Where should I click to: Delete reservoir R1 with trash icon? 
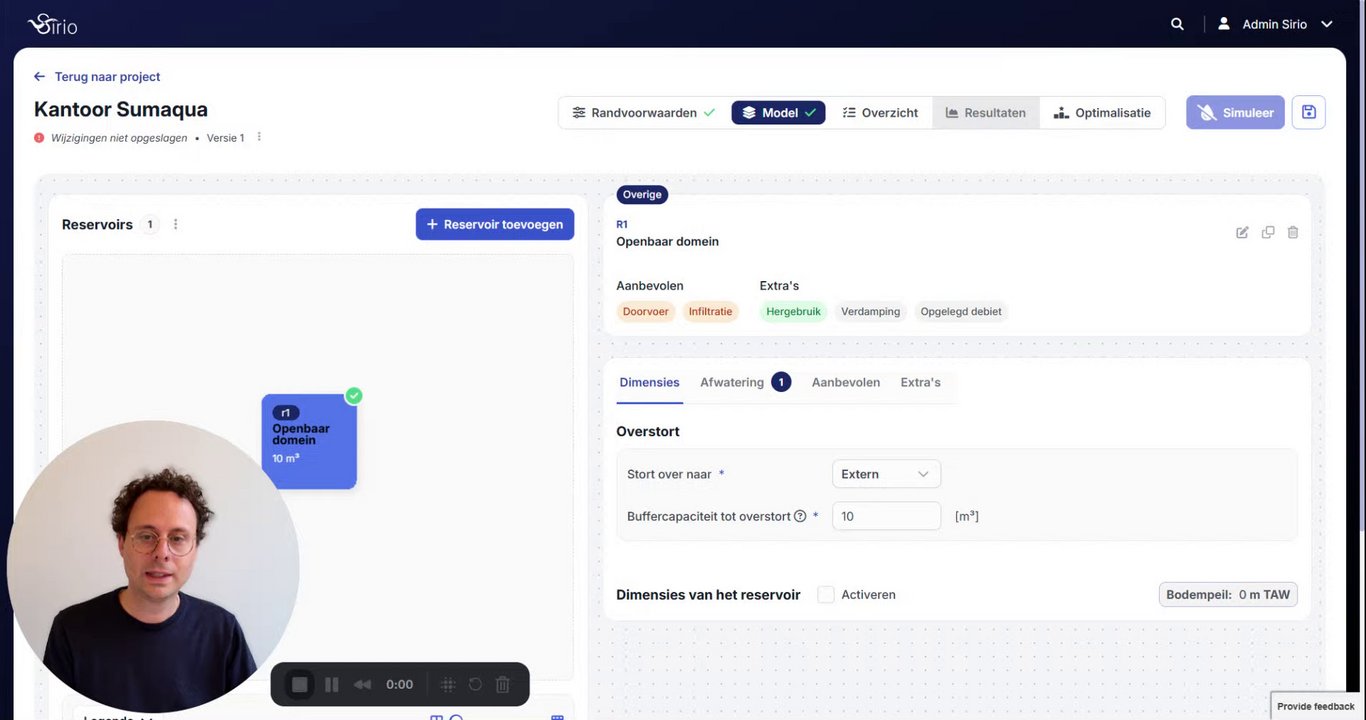point(1293,232)
